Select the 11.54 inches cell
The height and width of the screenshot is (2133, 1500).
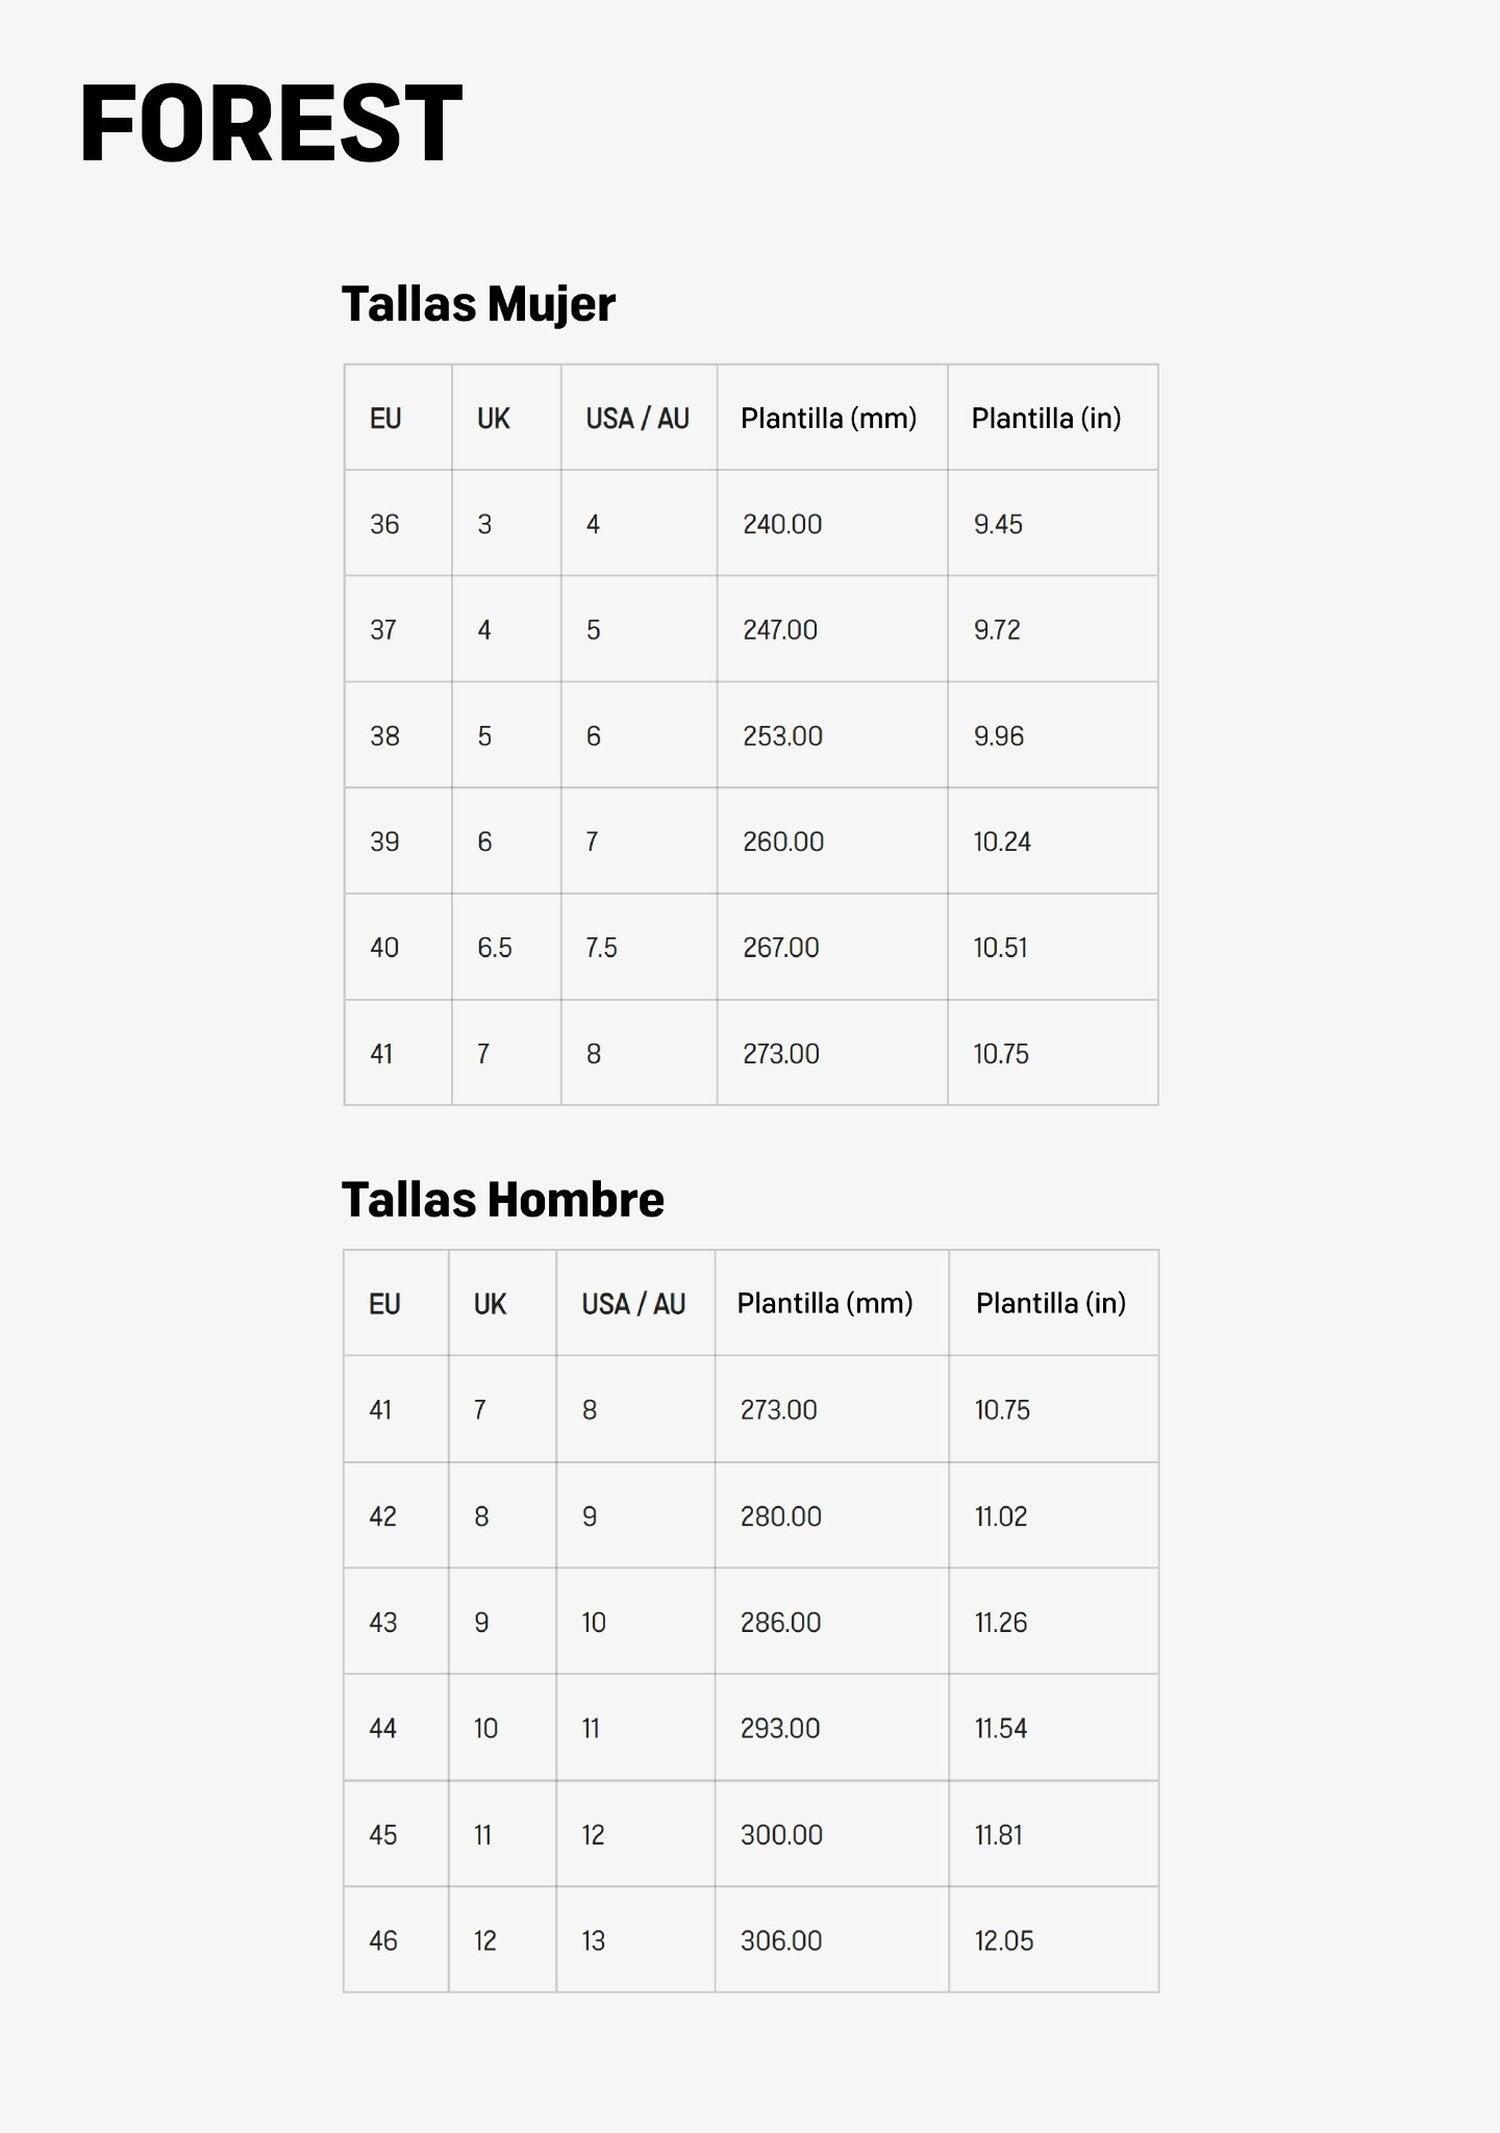pos(1053,1727)
